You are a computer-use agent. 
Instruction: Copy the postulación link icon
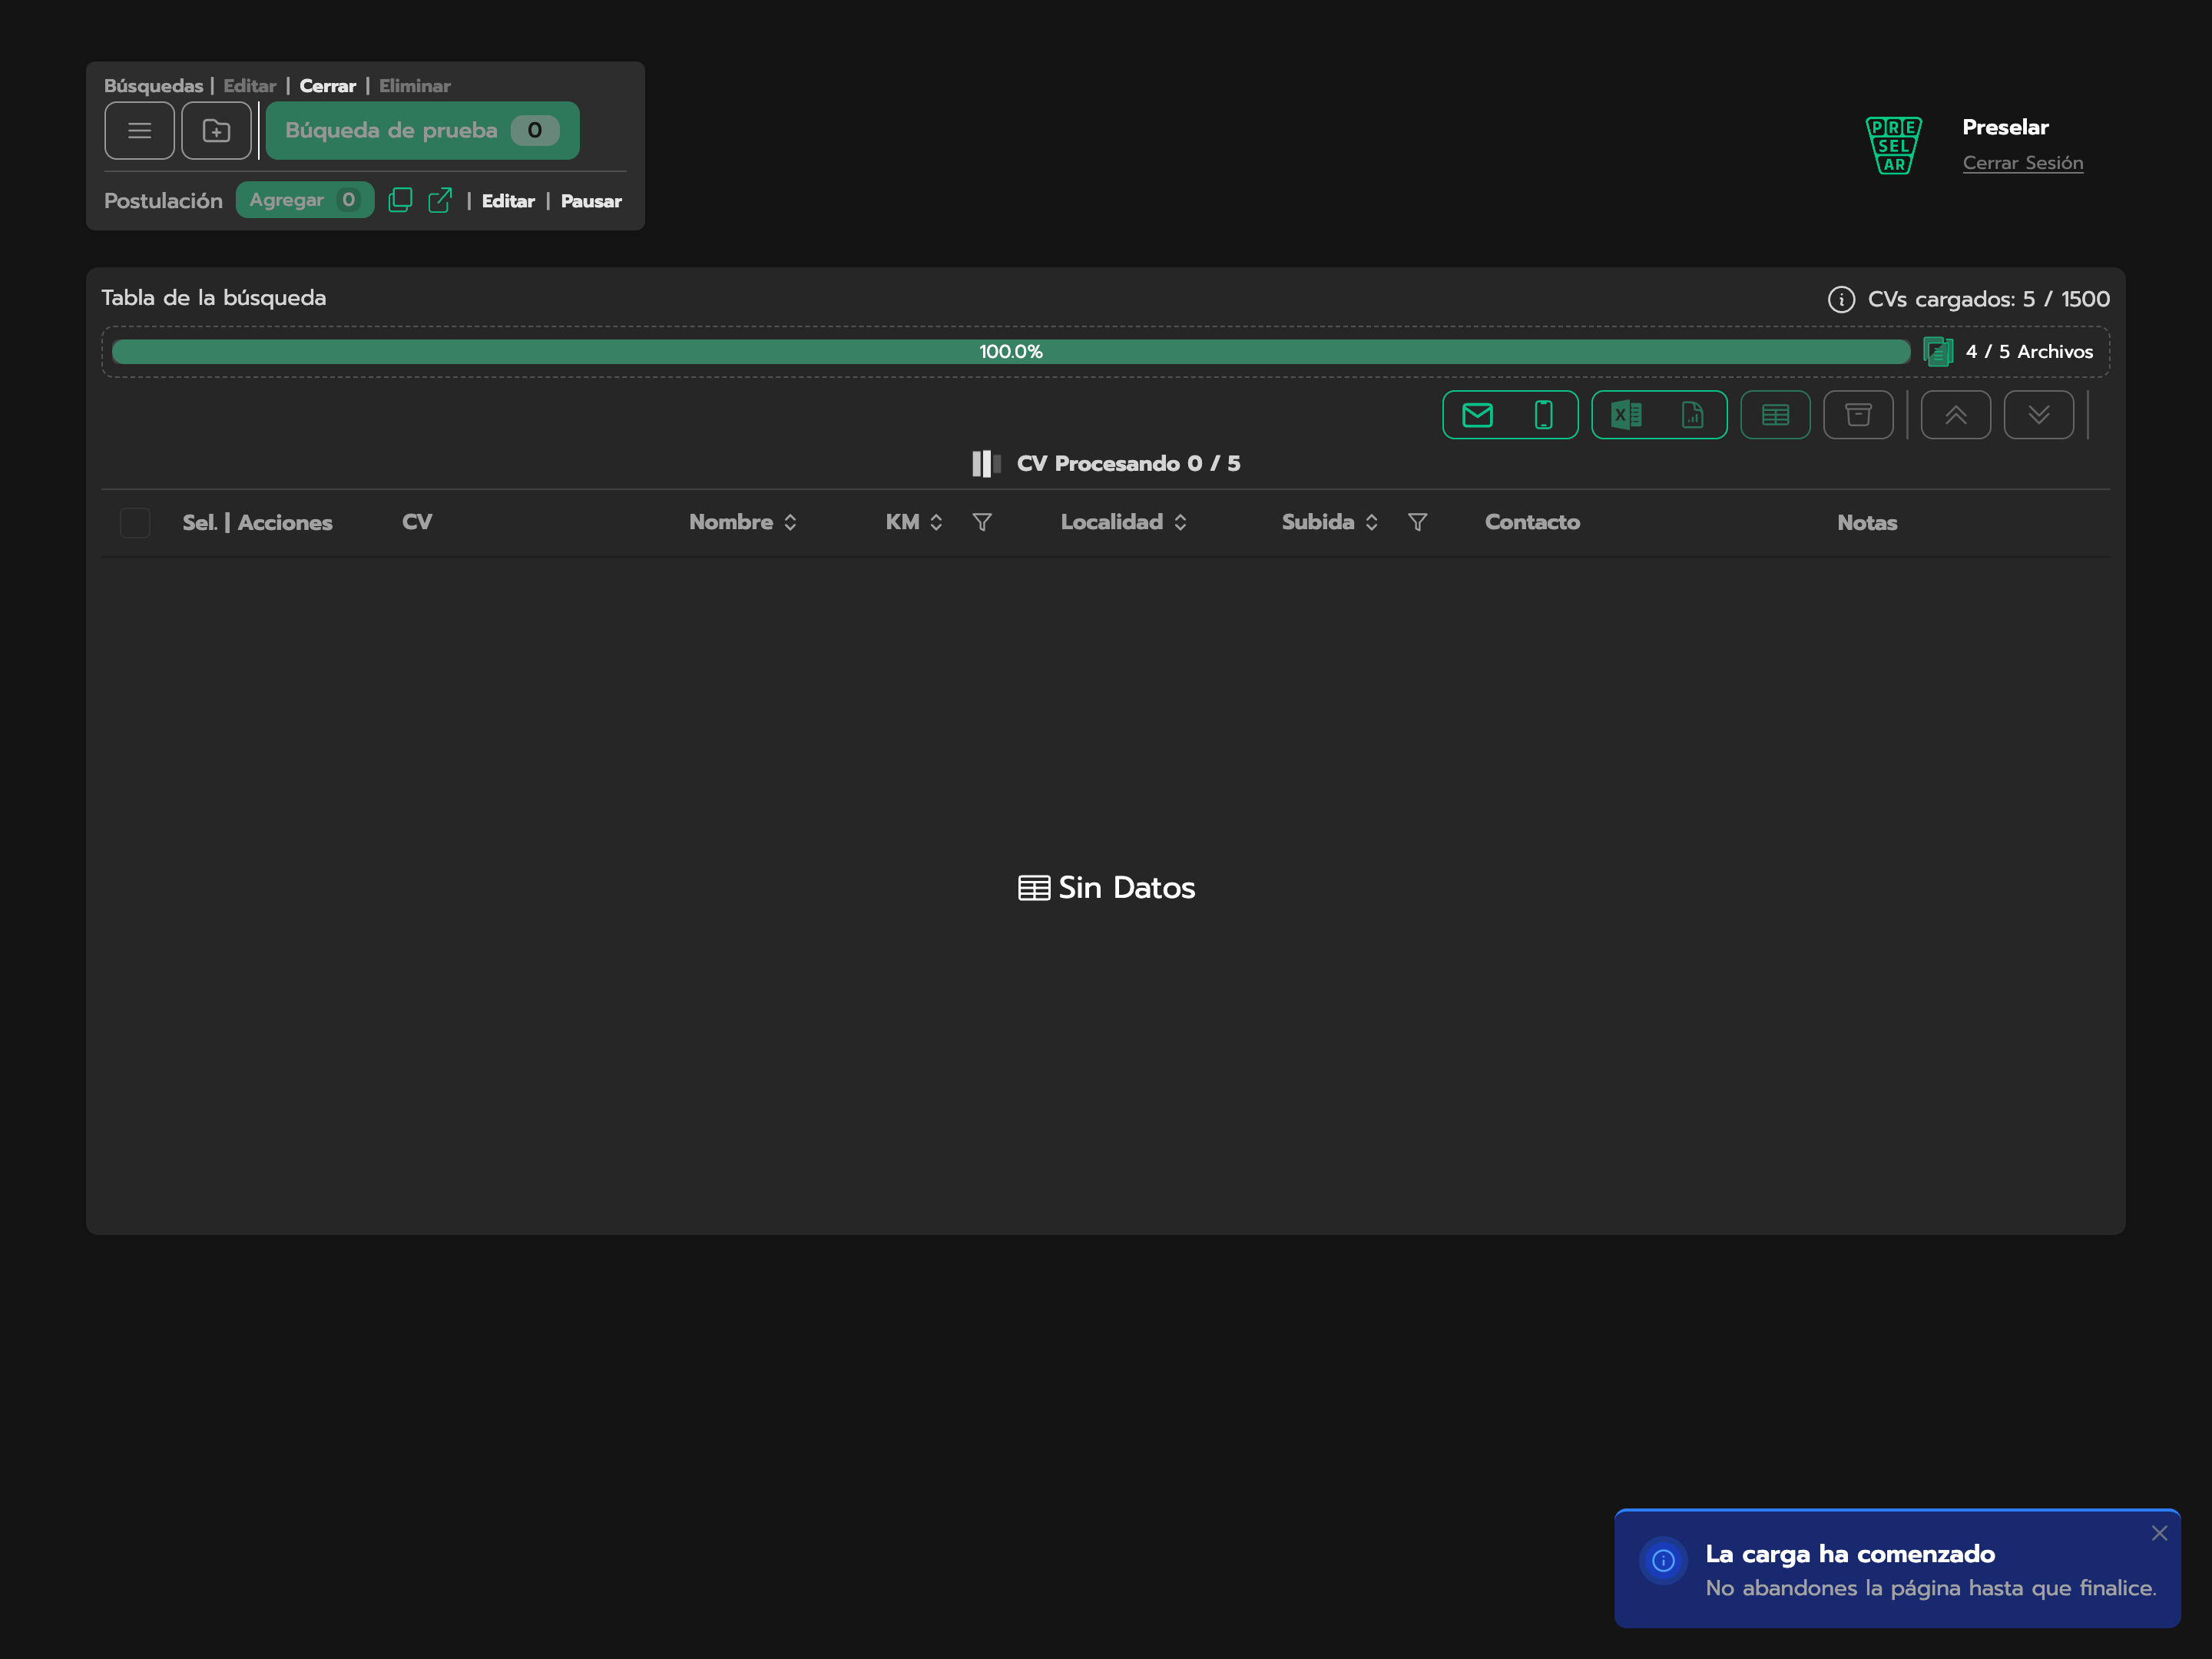[x=400, y=200]
